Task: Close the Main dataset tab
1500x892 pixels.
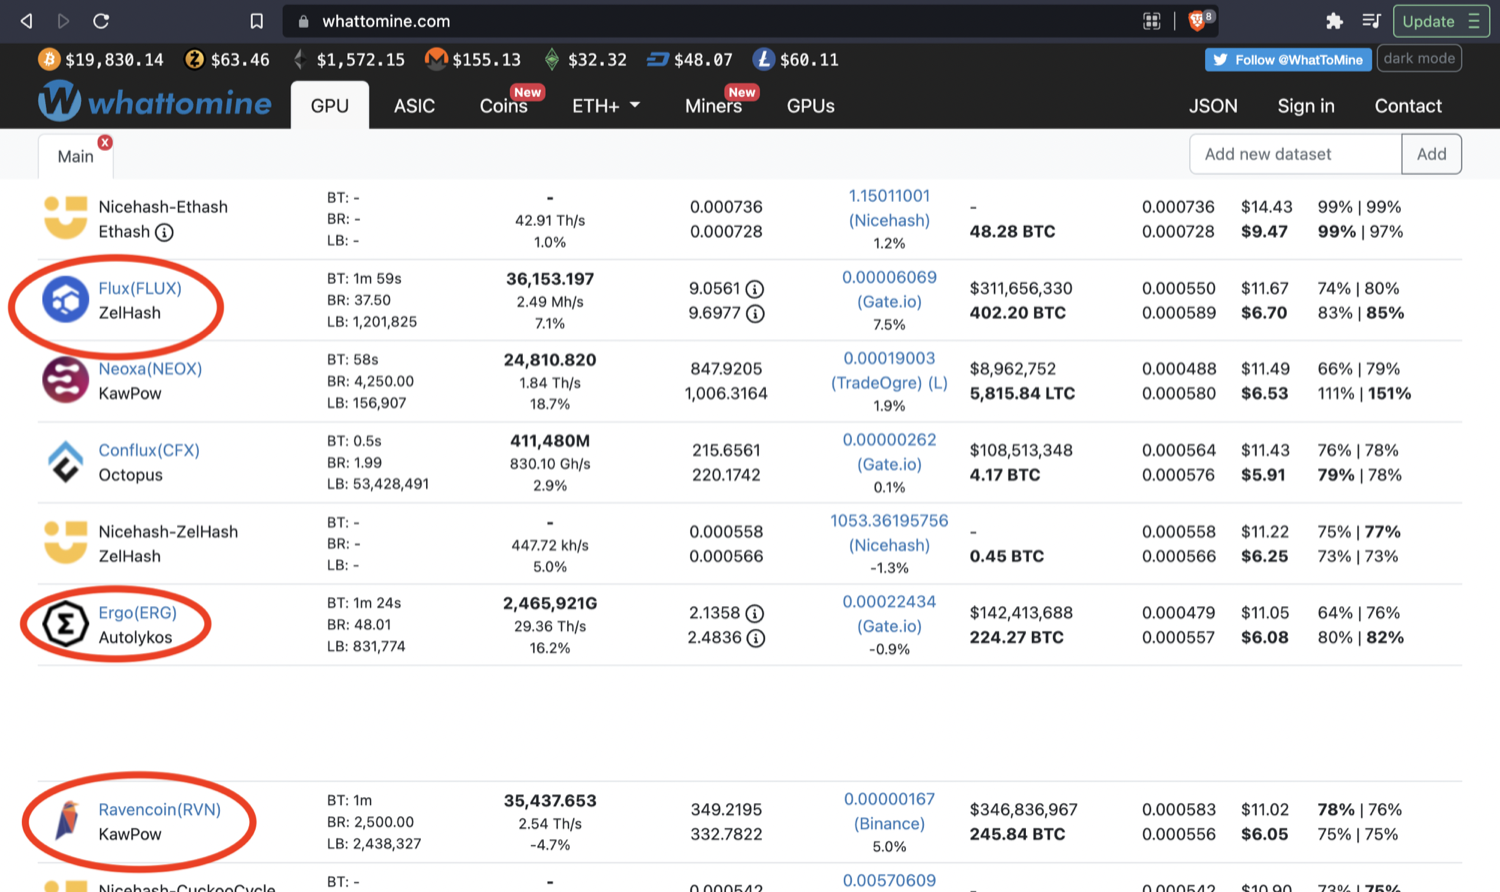Action: pyautogui.click(x=105, y=143)
